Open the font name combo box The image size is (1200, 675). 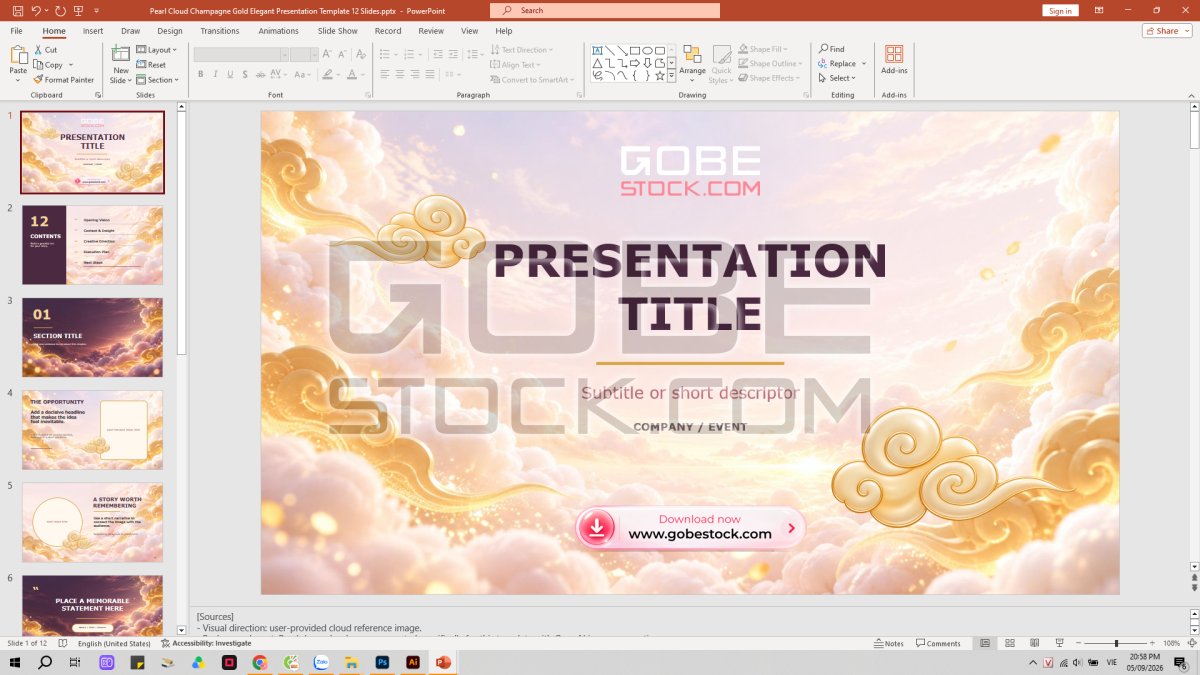(241, 55)
